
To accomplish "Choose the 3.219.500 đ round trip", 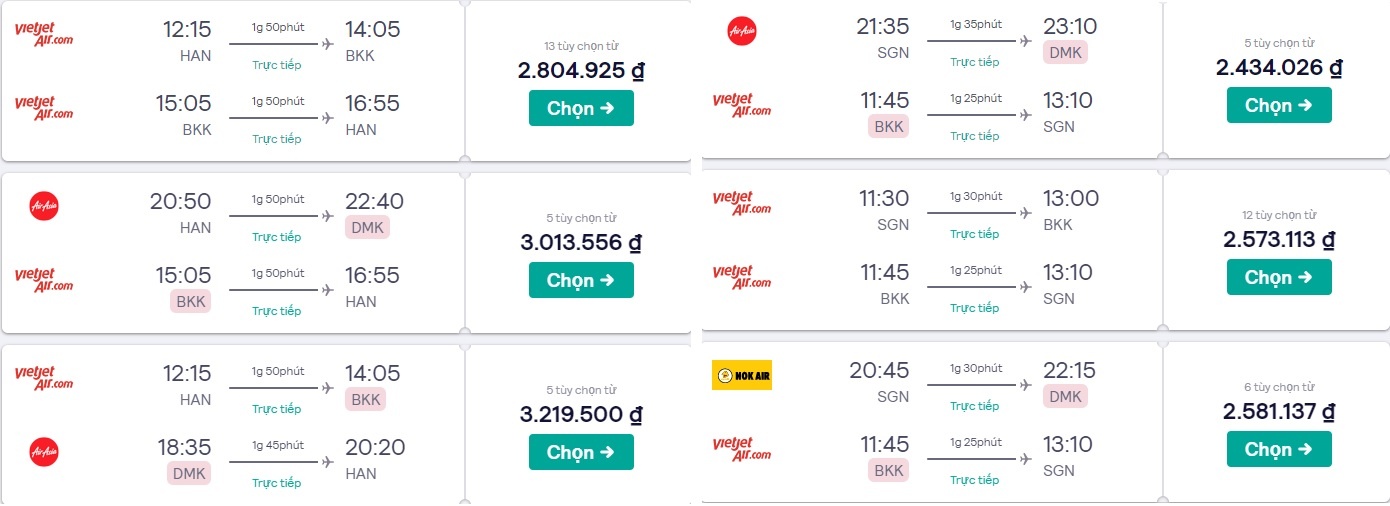I will pyautogui.click(x=581, y=452).
